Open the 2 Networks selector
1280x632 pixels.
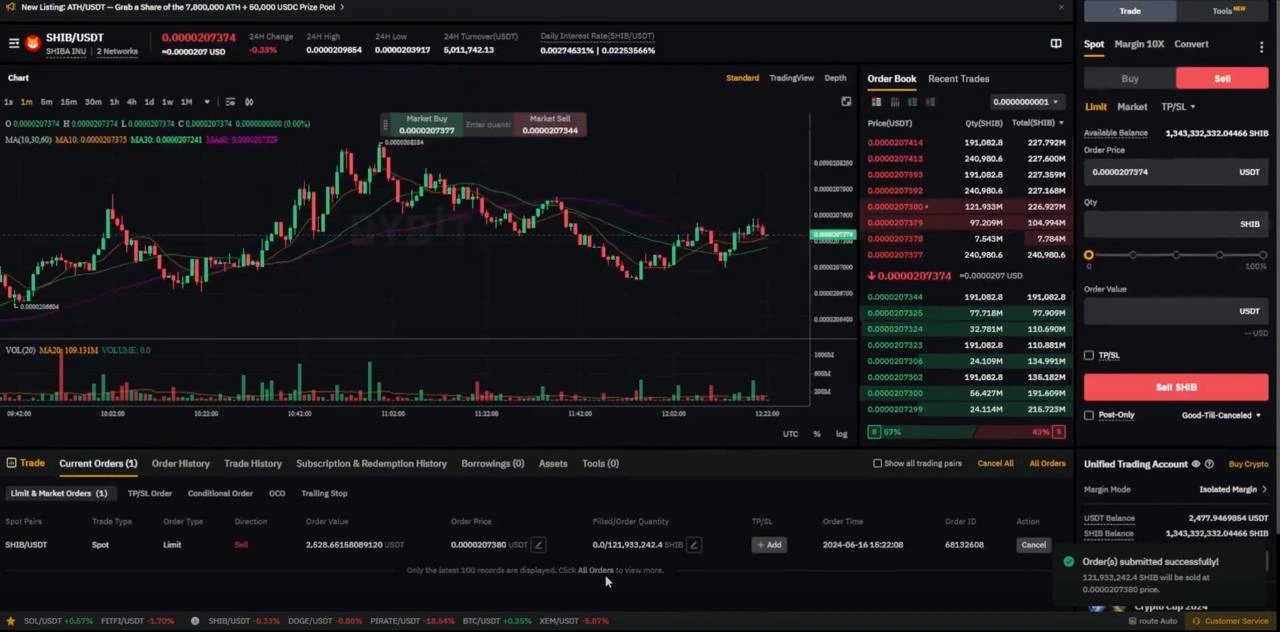pyautogui.click(x=117, y=51)
